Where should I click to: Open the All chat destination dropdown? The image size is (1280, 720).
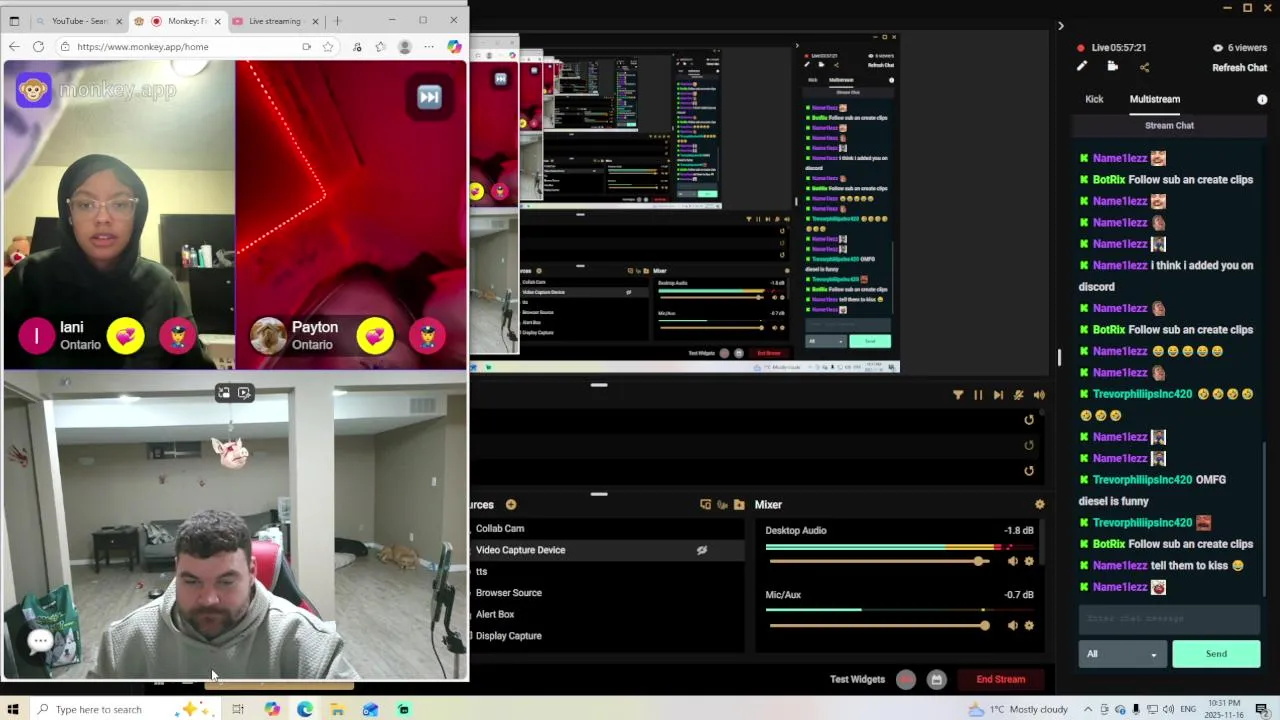tap(1121, 654)
